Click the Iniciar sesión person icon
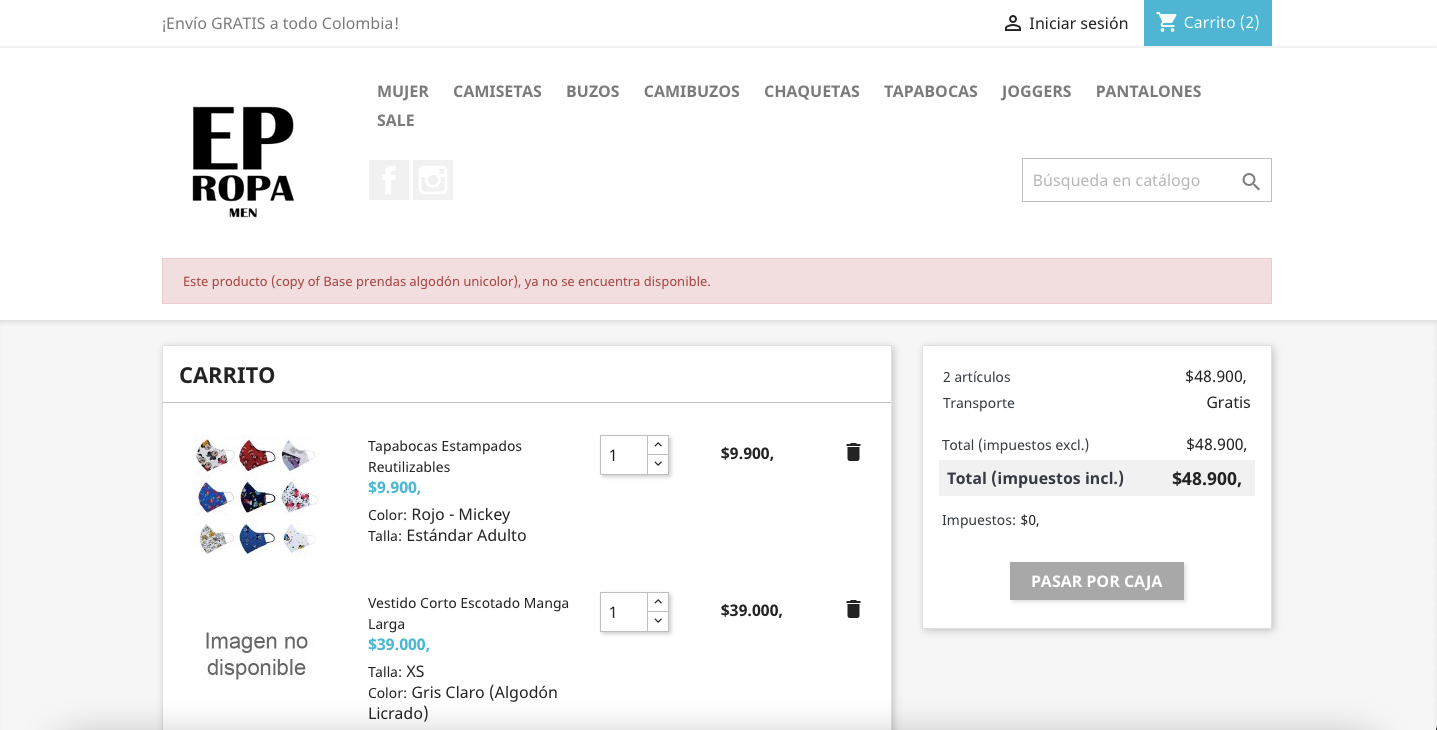Image resolution: width=1437 pixels, height=730 pixels. click(1013, 23)
